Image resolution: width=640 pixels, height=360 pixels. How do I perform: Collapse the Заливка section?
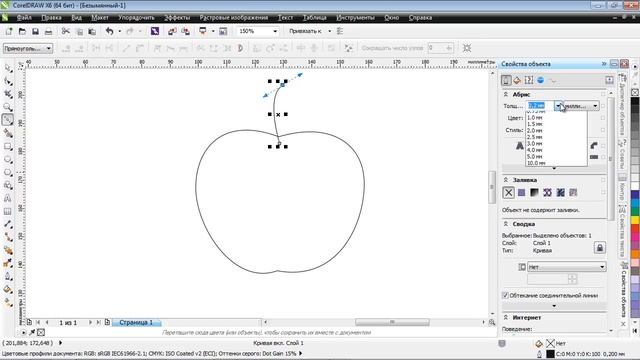point(506,180)
